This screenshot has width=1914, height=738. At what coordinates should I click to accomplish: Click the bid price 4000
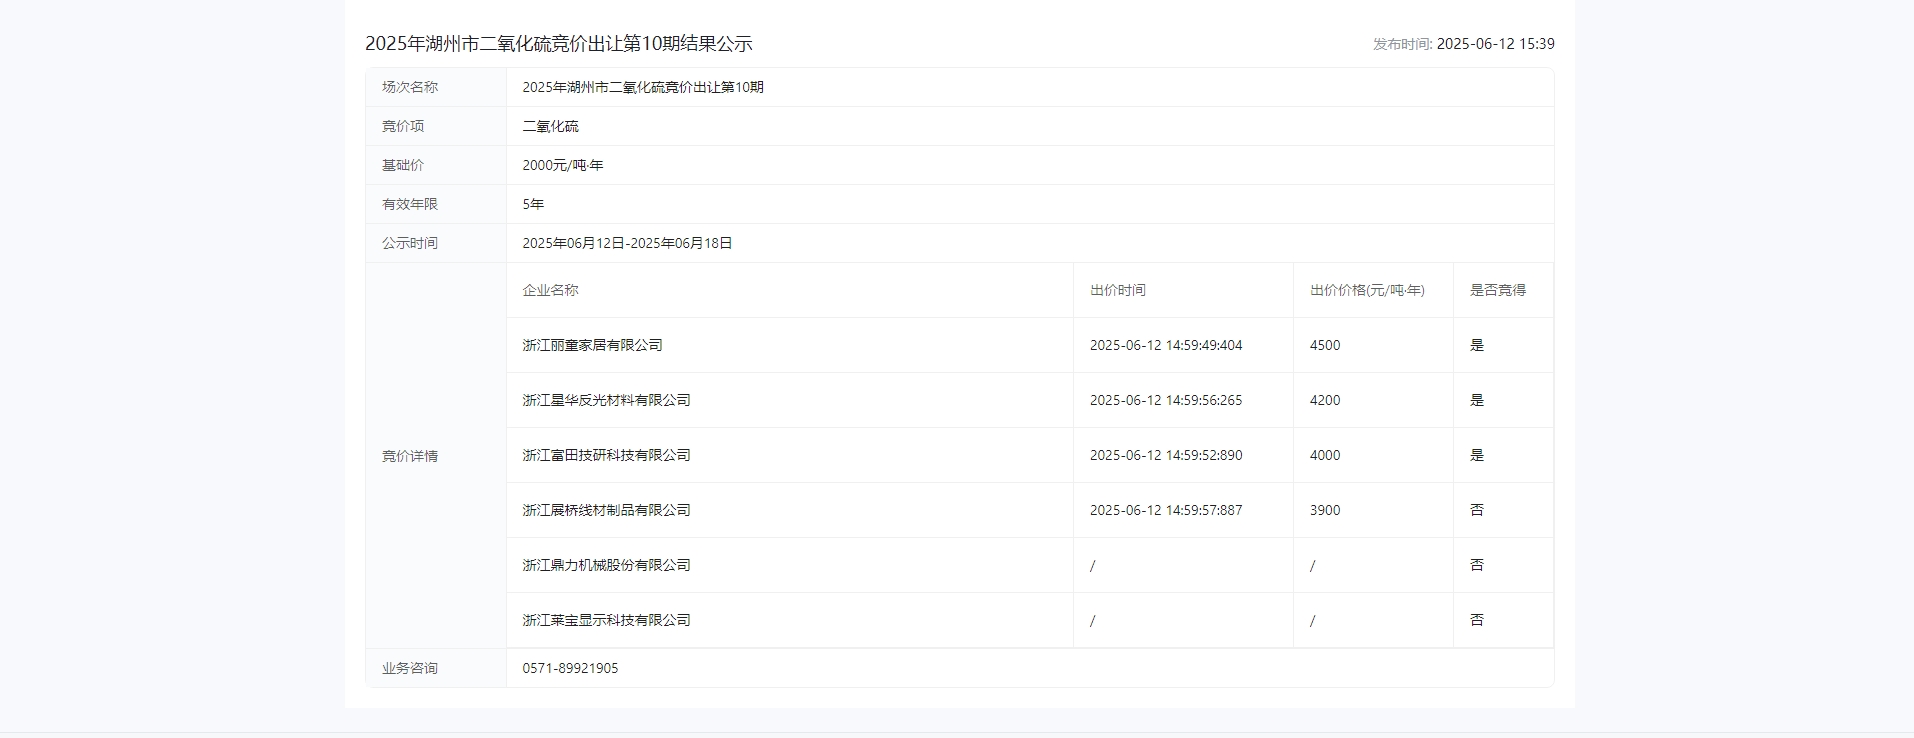tap(1325, 455)
